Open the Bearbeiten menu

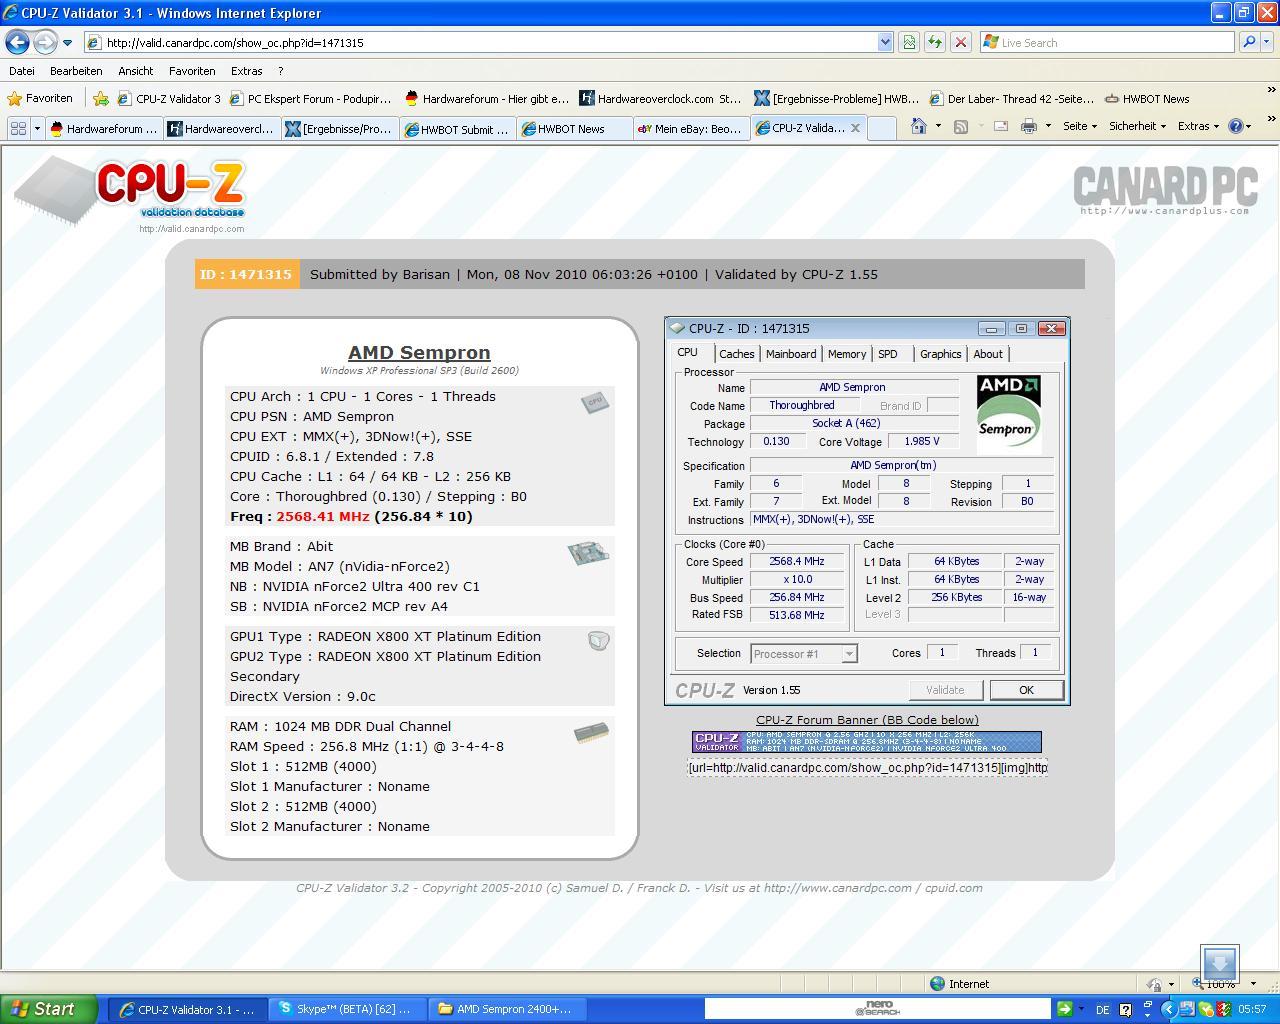pos(76,71)
